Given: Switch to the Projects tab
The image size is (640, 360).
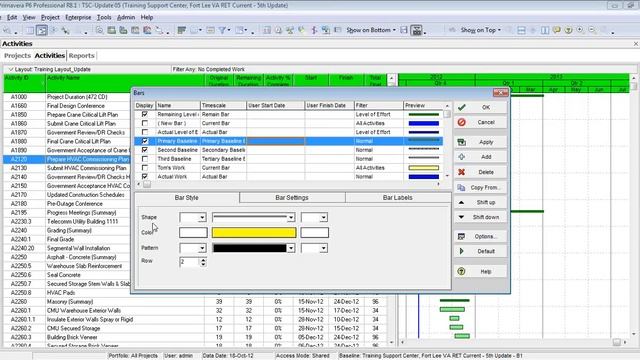Looking at the screenshot, I should [x=17, y=56].
